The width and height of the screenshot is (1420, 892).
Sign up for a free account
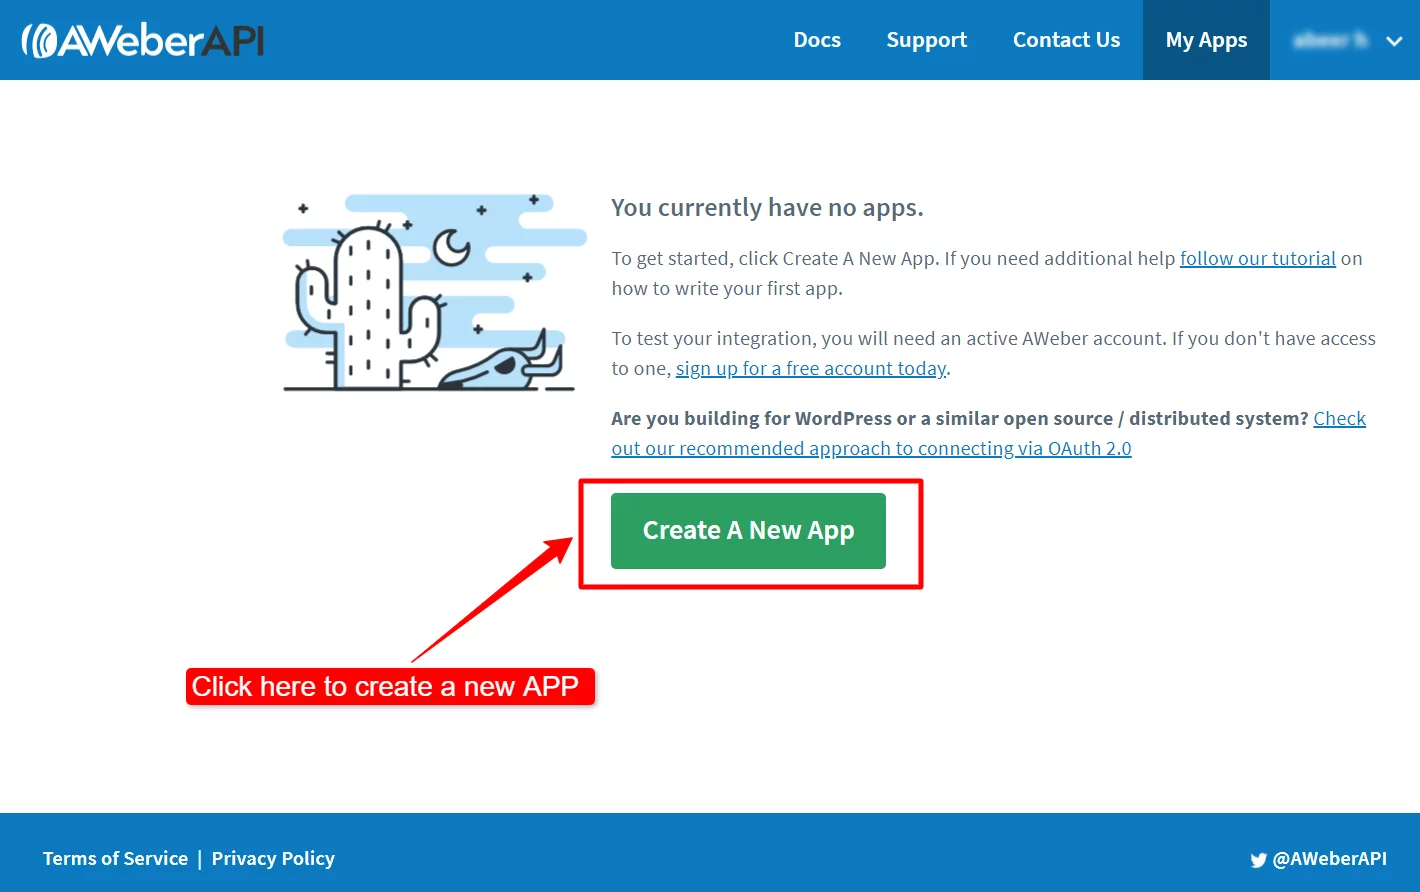pyautogui.click(x=810, y=368)
